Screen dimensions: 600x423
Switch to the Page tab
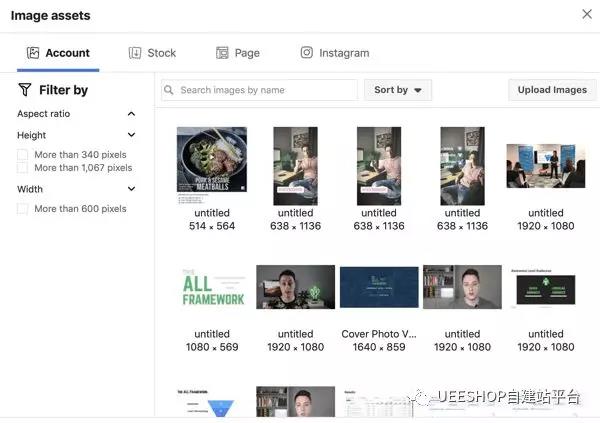(238, 53)
